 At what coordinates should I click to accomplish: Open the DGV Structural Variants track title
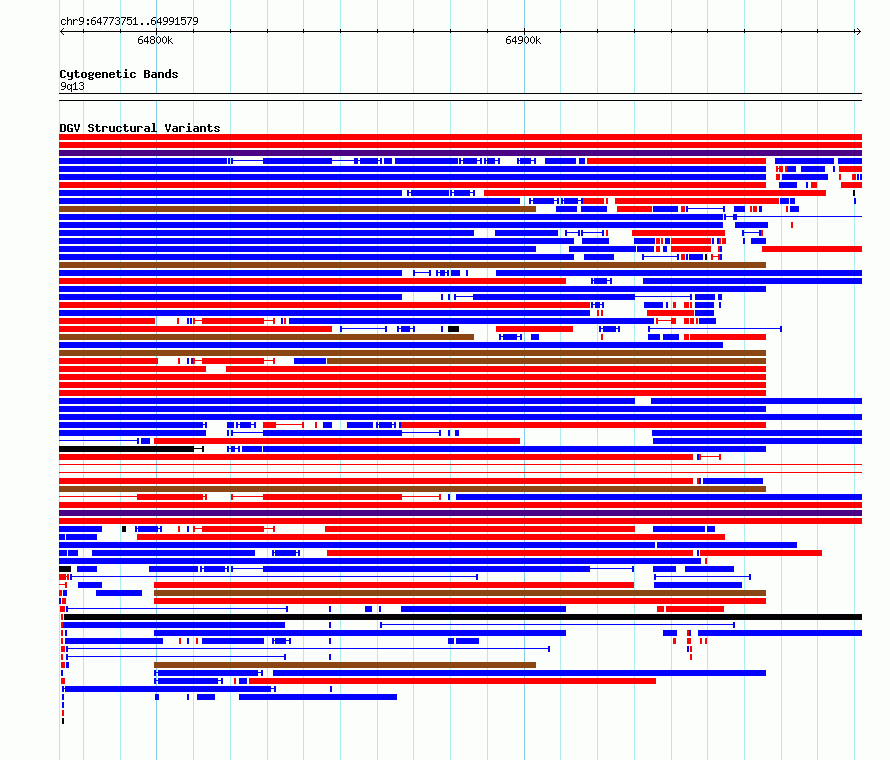(x=140, y=128)
